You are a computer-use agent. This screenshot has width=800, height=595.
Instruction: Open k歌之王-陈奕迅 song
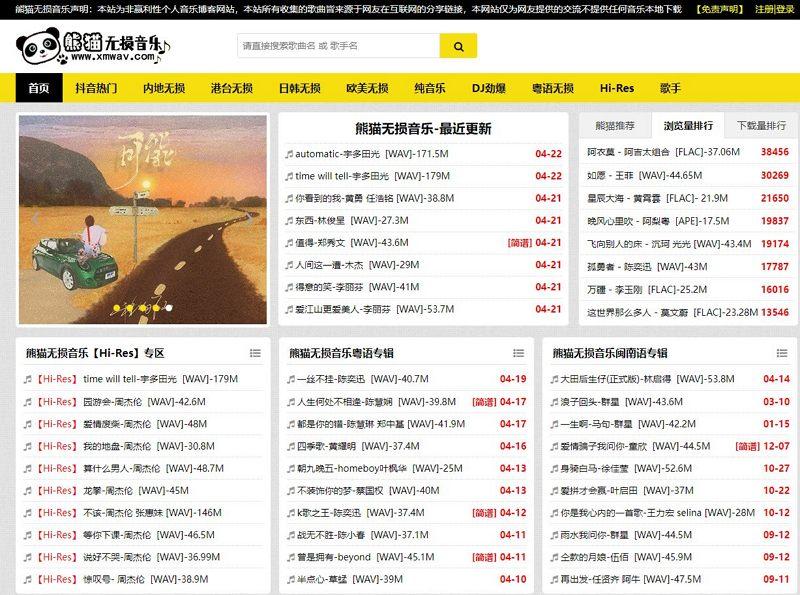[x=361, y=513]
